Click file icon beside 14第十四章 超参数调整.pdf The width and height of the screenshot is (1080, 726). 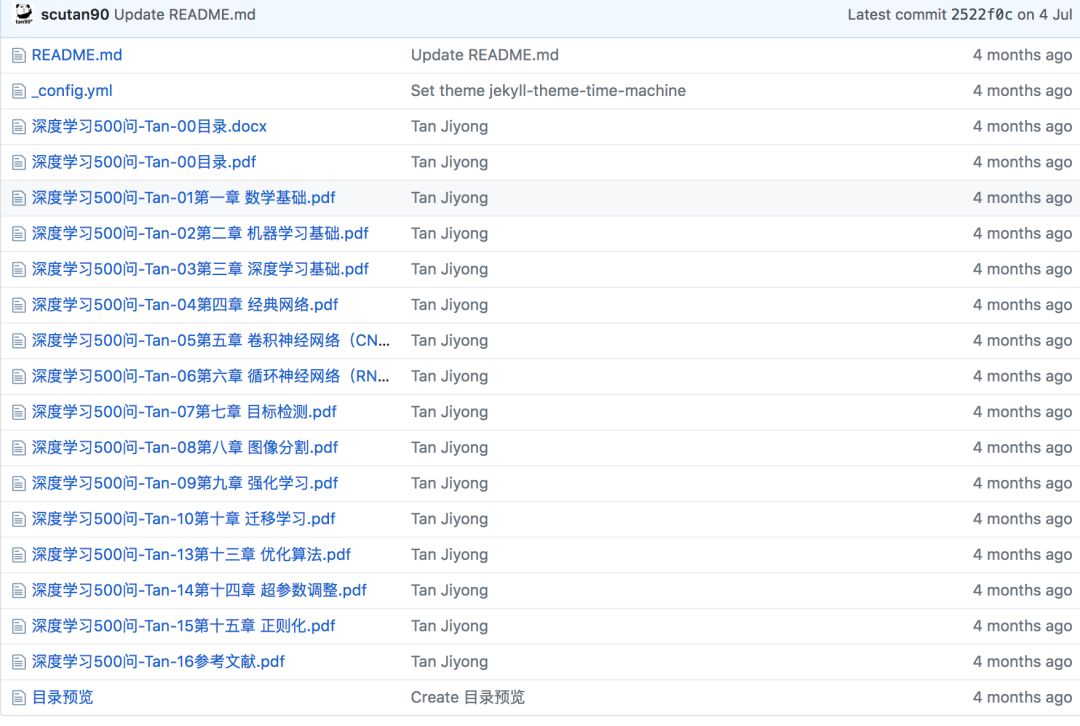coord(19,592)
